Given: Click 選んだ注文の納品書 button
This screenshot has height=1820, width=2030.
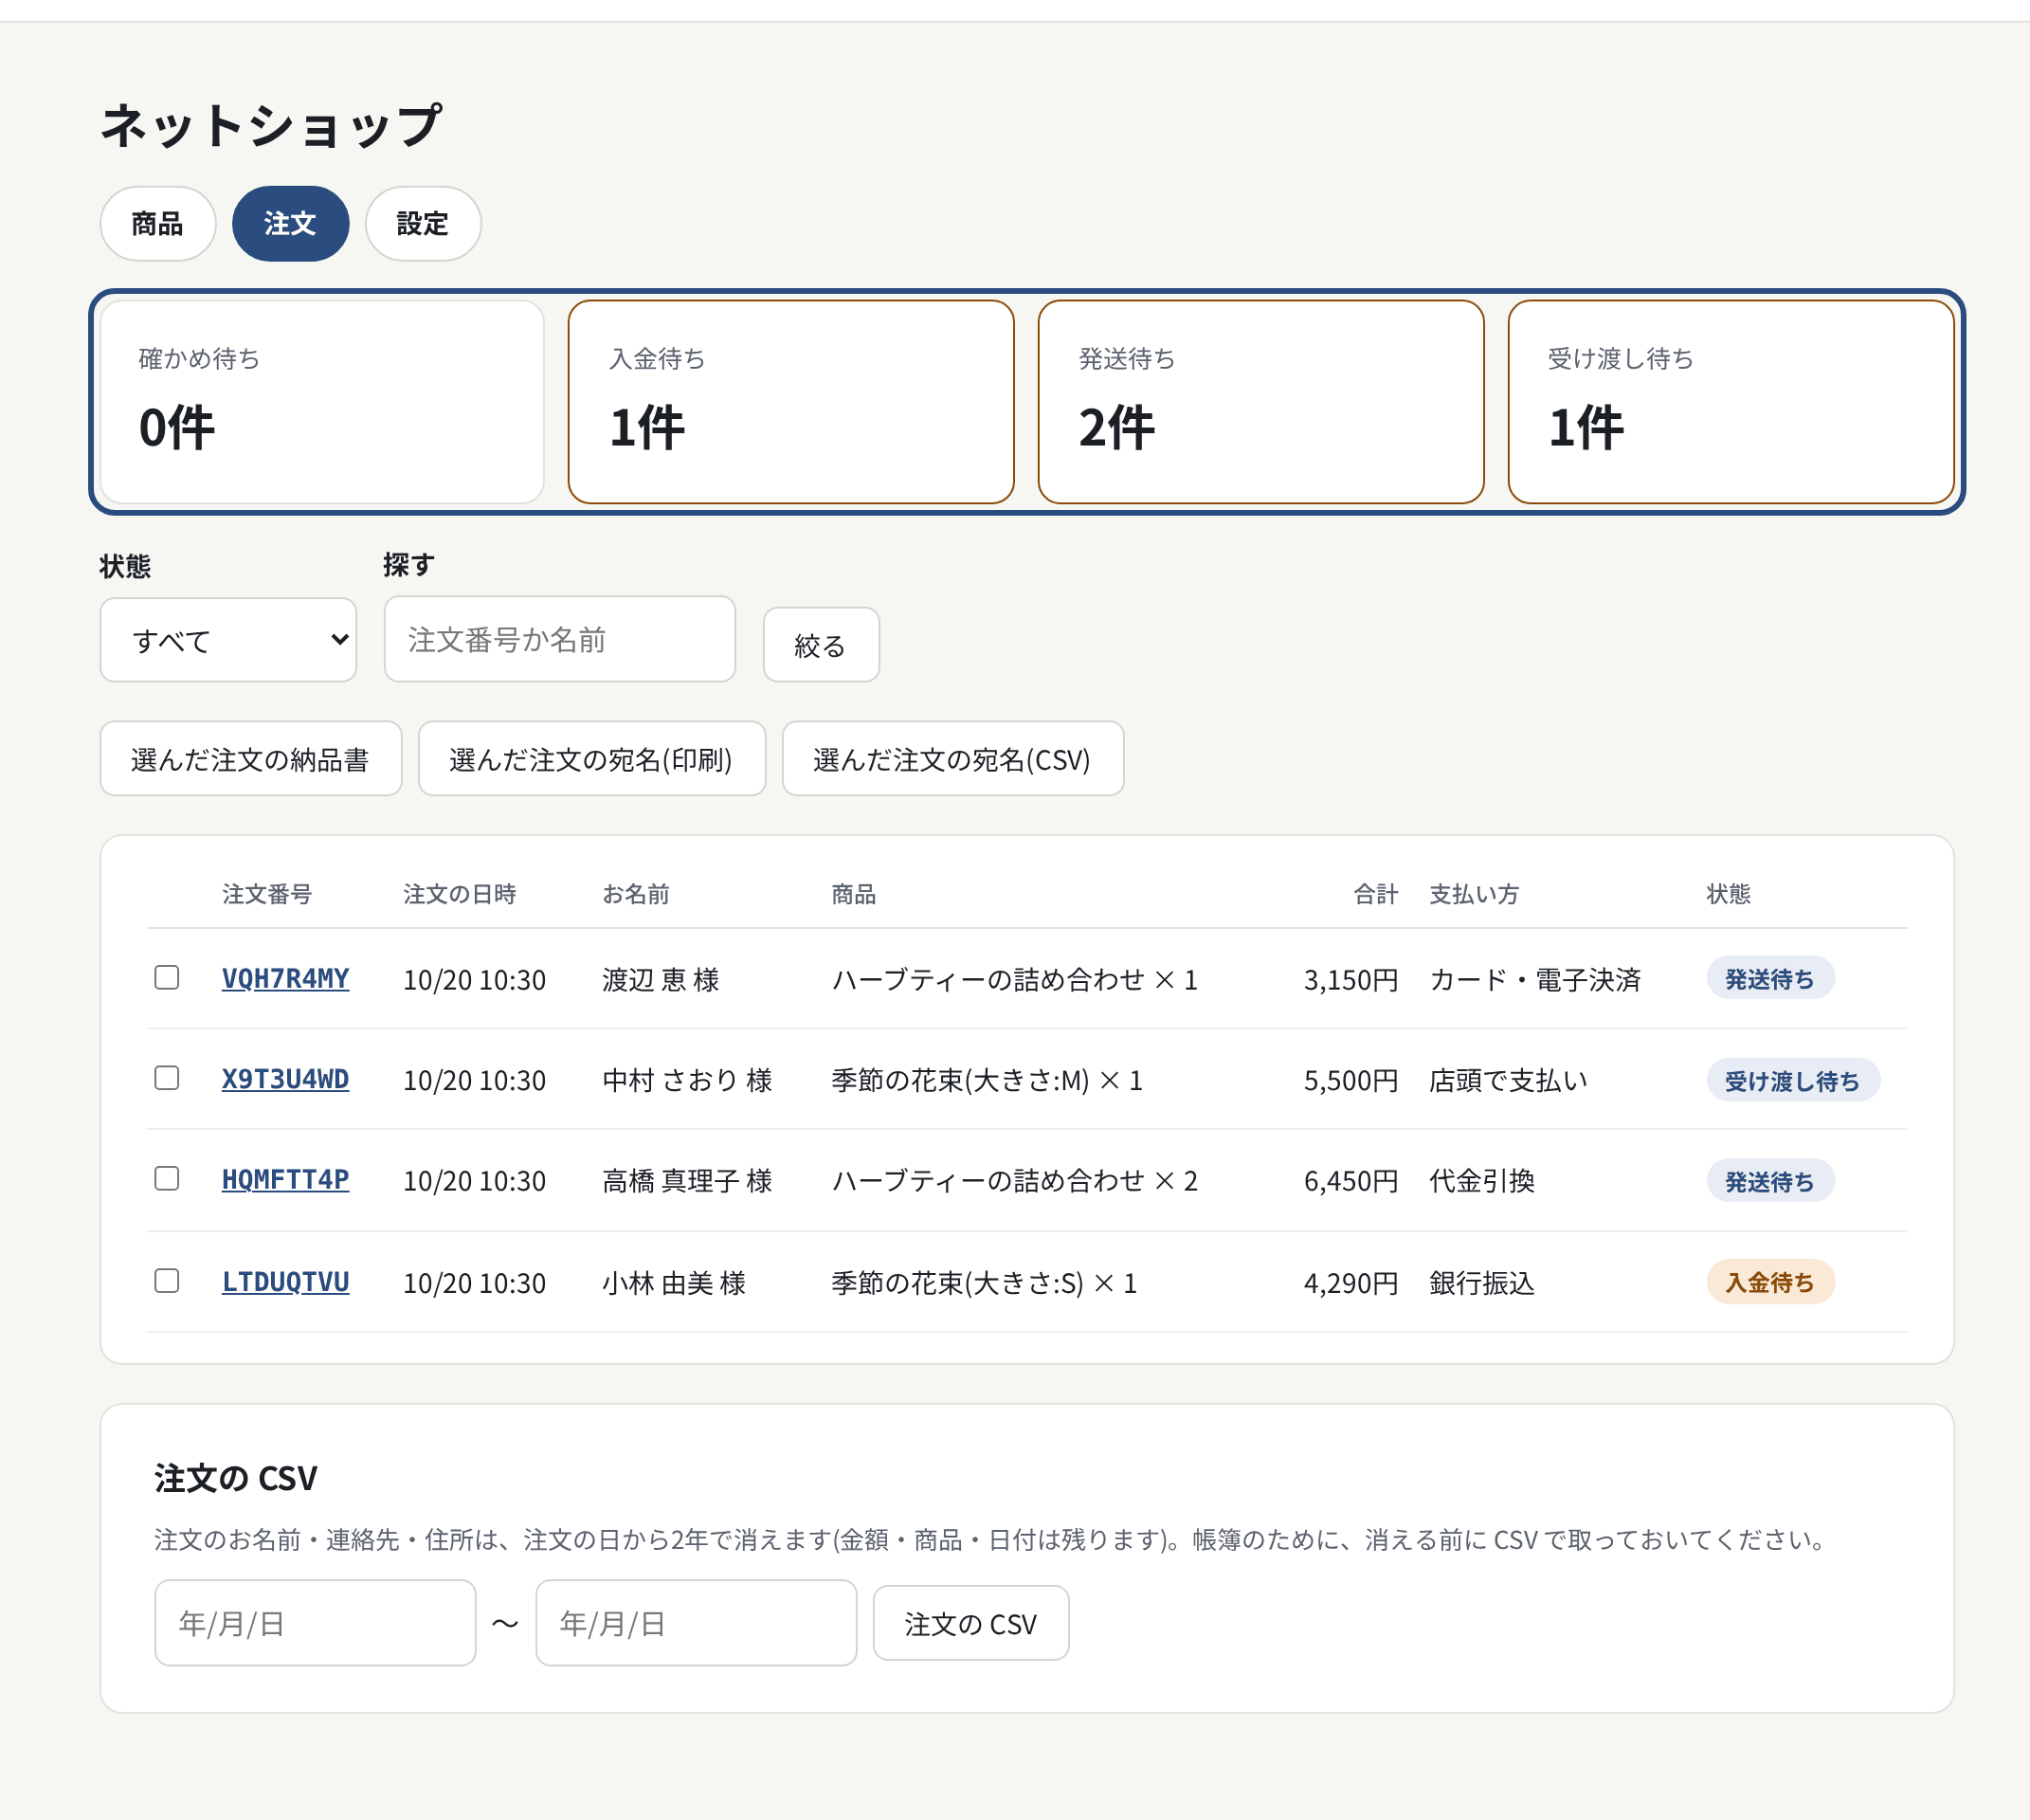Looking at the screenshot, I should [x=251, y=759].
